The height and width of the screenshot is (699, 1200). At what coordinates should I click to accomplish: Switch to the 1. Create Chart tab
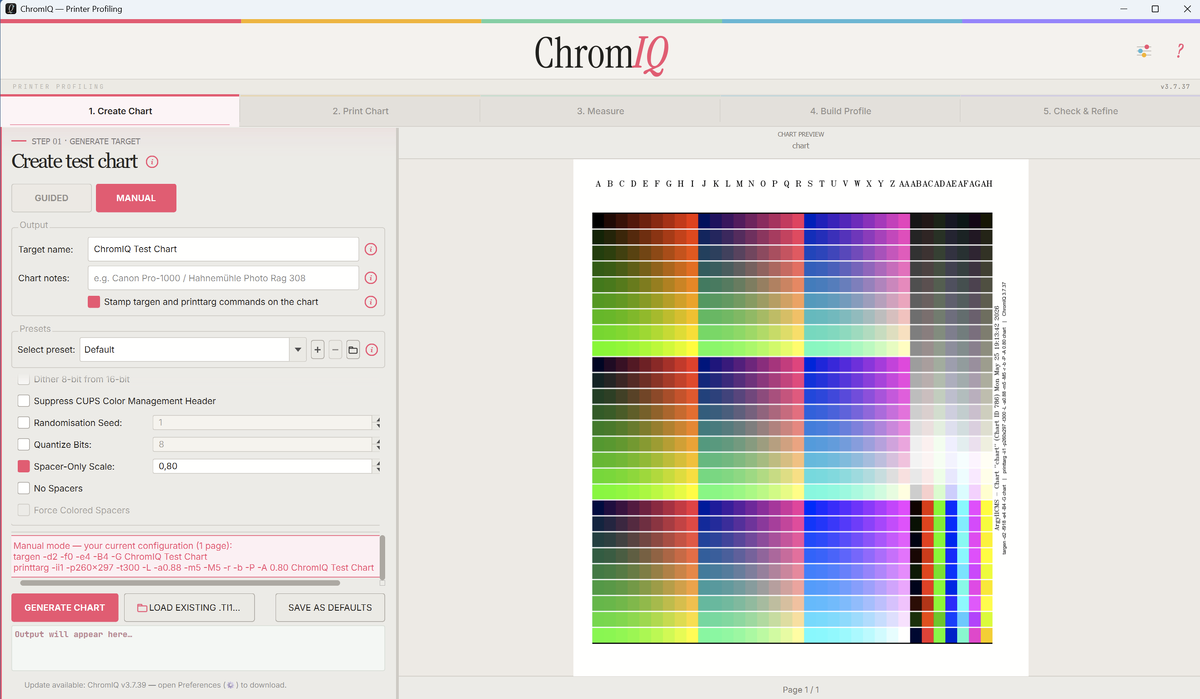[120, 111]
